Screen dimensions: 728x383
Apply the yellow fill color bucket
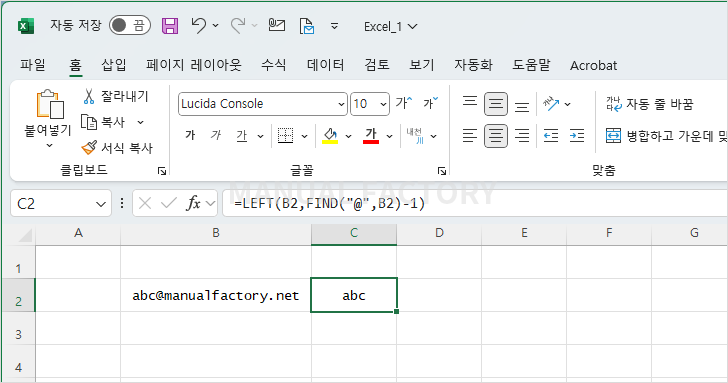330,136
